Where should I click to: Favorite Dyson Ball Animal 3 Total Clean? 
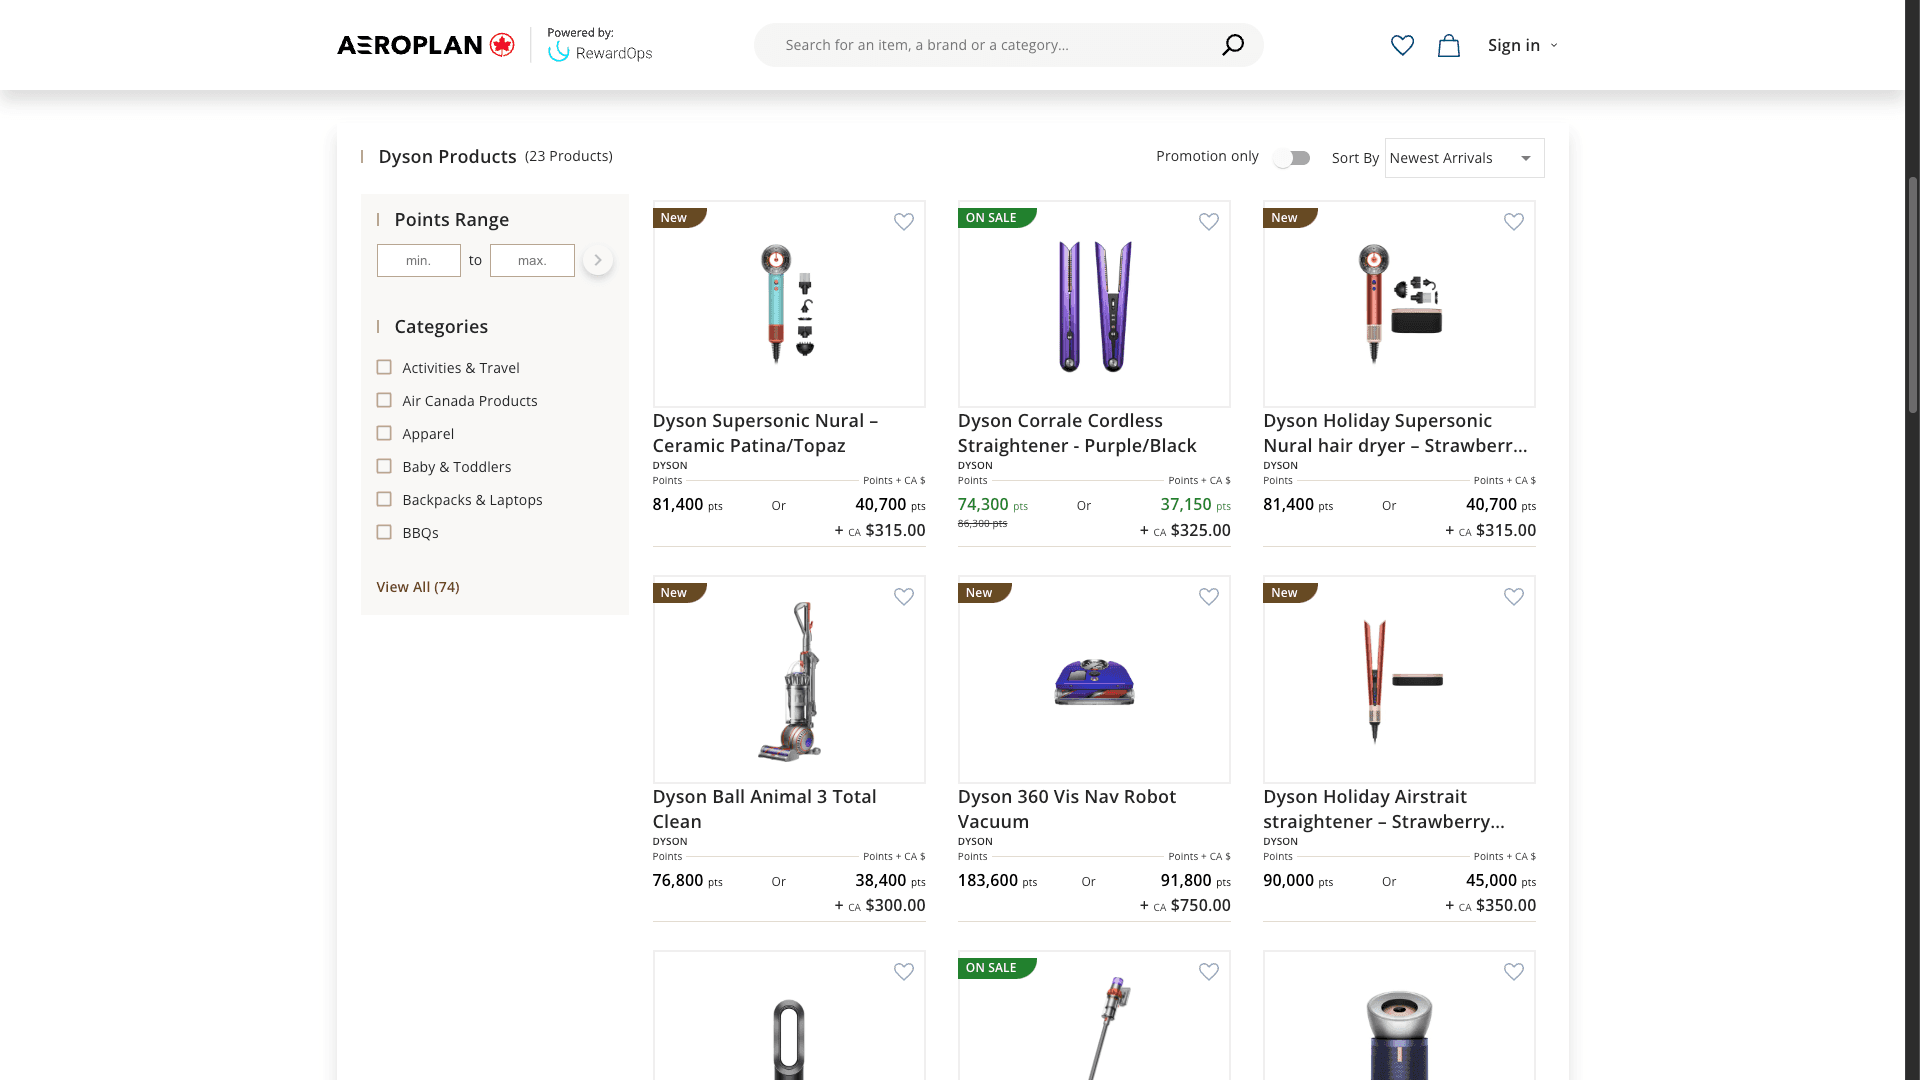coord(904,597)
